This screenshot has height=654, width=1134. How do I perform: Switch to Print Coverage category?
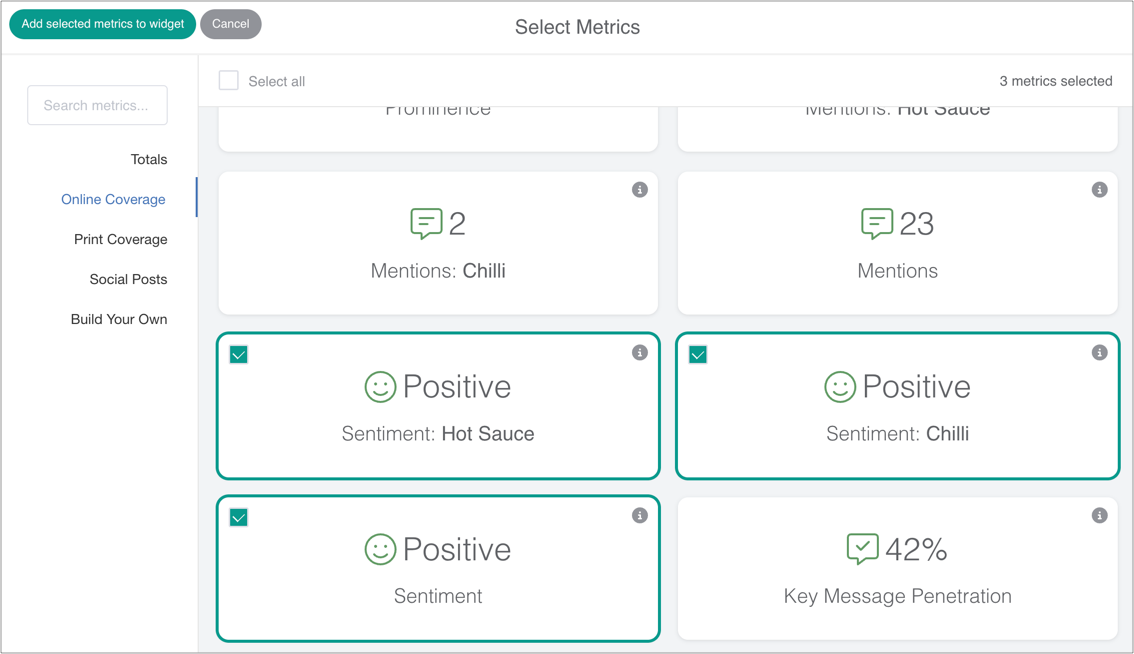pos(120,239)
